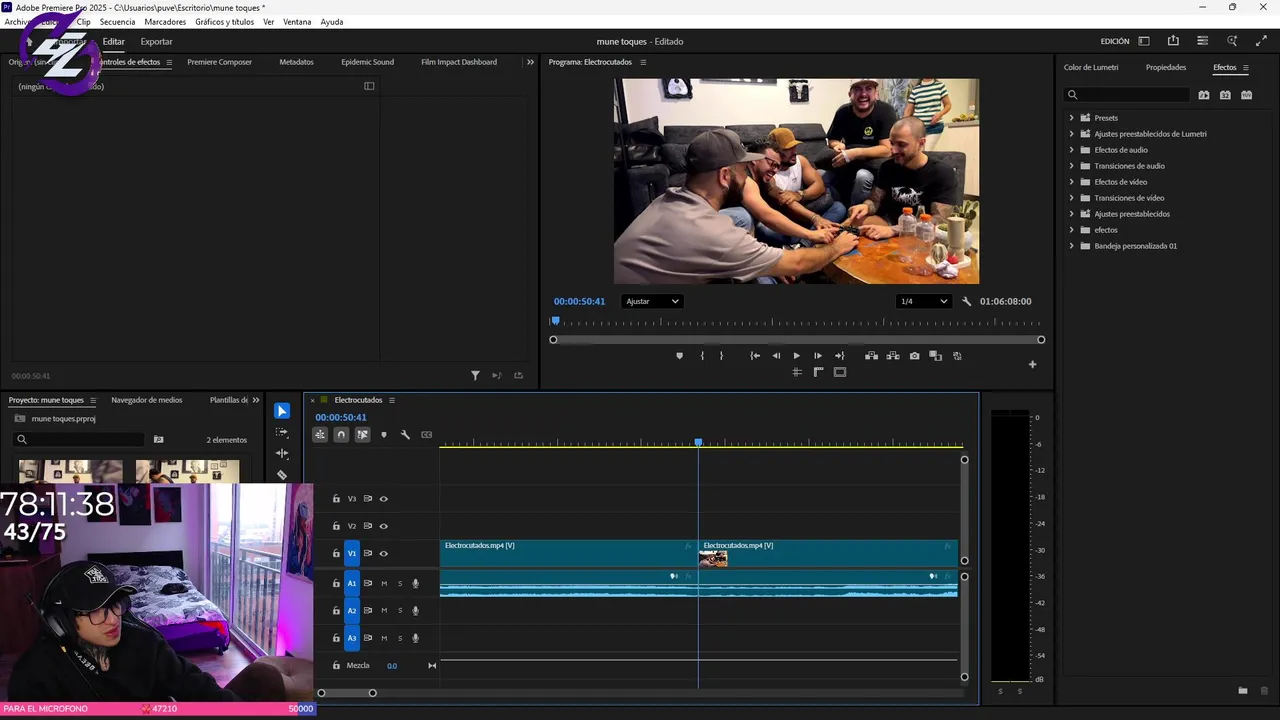Switch to the Metadatos tab
Screen dimensions: 1280x720
pos(296,62)
